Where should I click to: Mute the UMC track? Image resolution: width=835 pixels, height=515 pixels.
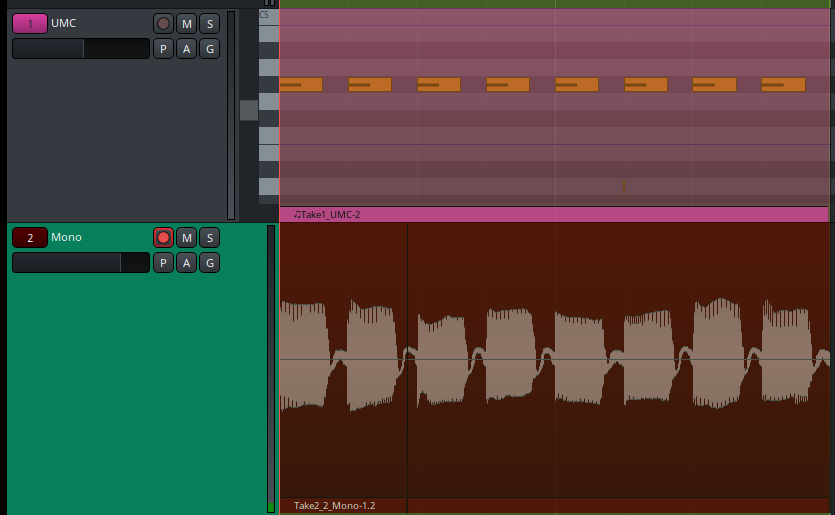(186, 23)
